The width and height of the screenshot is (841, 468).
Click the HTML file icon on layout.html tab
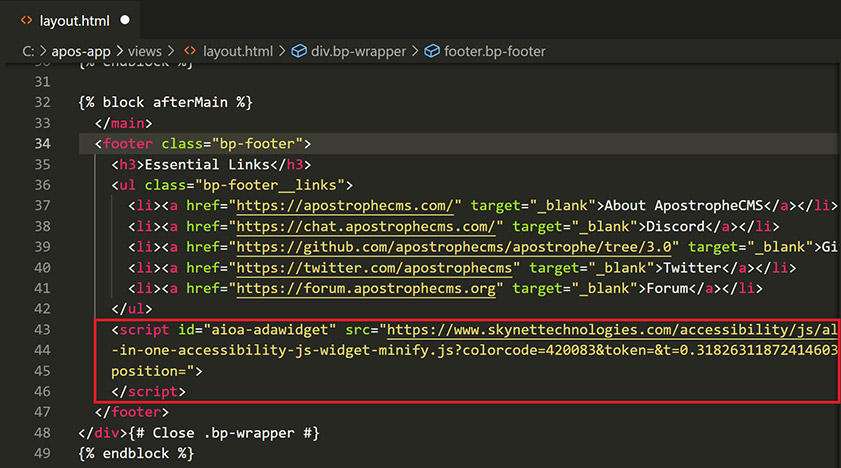(x=26, y=20)
